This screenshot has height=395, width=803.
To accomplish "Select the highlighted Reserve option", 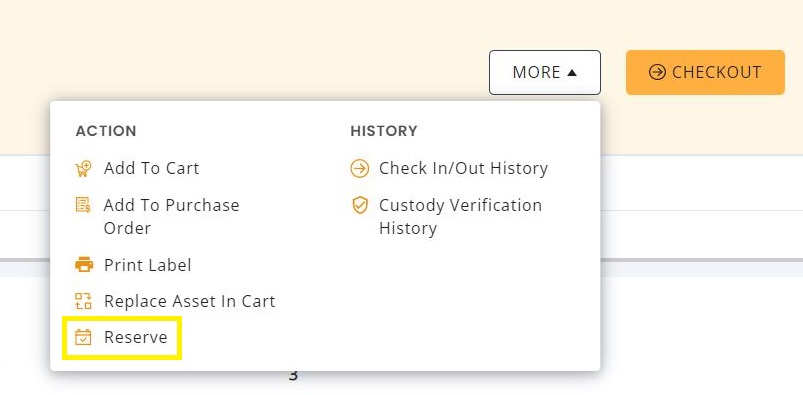I will click(x=121, y=337).
